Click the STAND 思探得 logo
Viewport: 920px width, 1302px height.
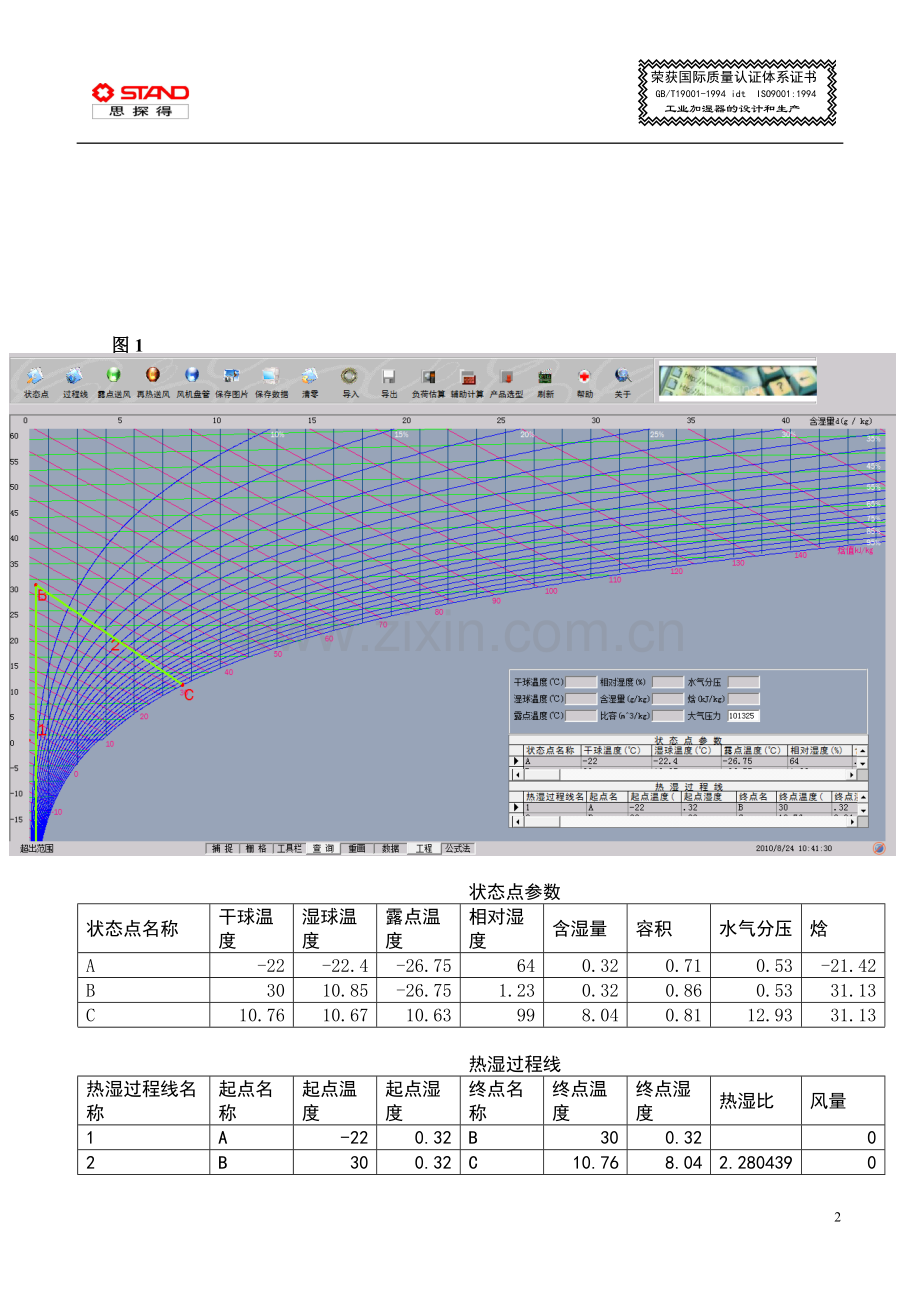tap(140, 100)
